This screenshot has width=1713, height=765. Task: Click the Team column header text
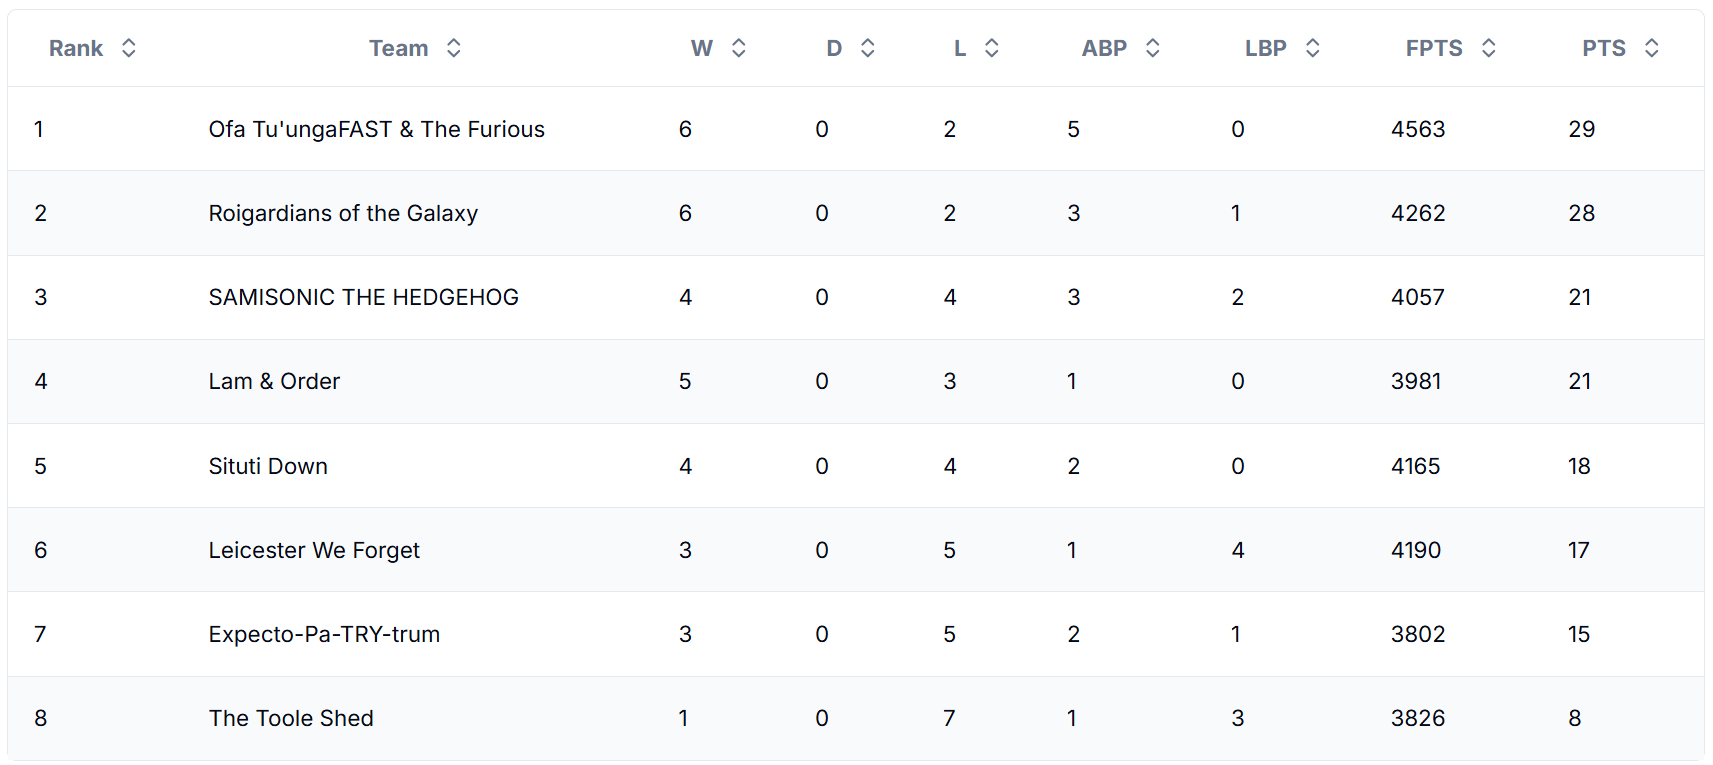[398, 48]
